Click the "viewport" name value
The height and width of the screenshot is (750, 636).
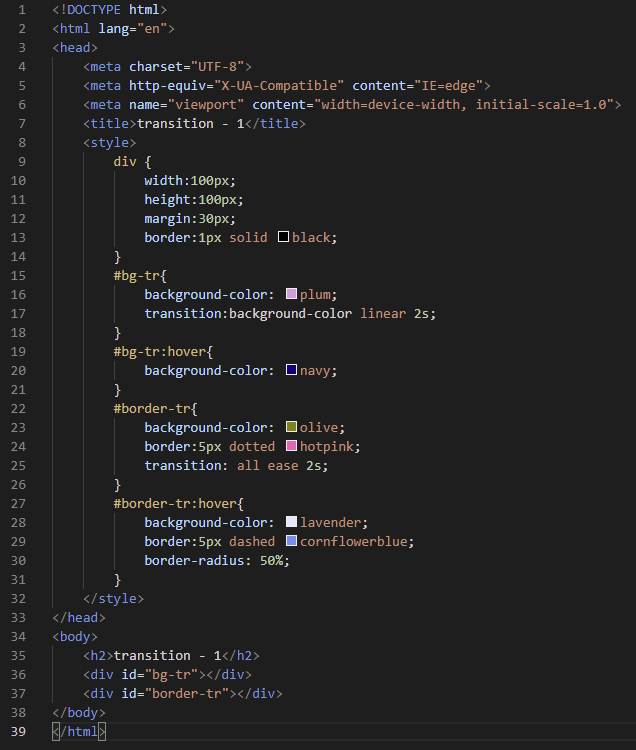tap(206, 105)
